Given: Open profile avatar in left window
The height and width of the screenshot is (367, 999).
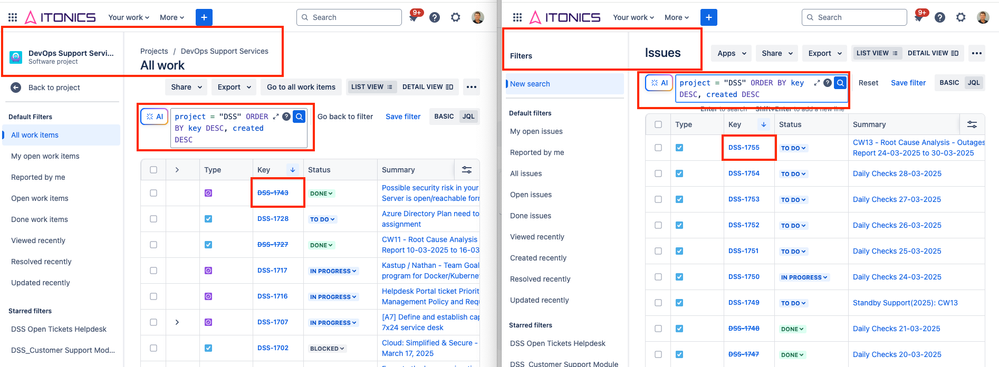Looking at the screenshot, I should pyautogui.click(x=478, y=17).
